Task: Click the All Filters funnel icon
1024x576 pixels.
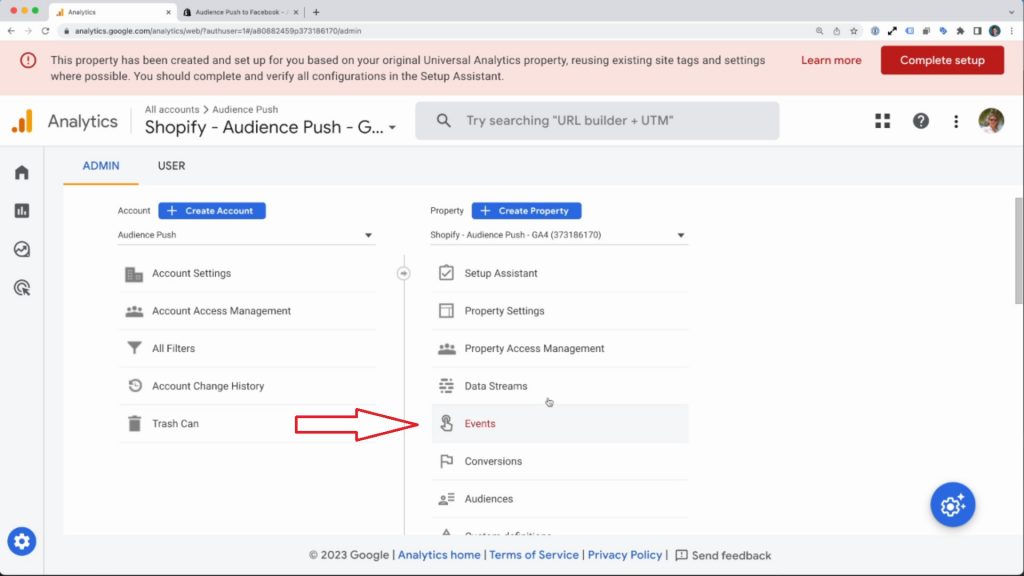Action: click(x=134, y=348)
